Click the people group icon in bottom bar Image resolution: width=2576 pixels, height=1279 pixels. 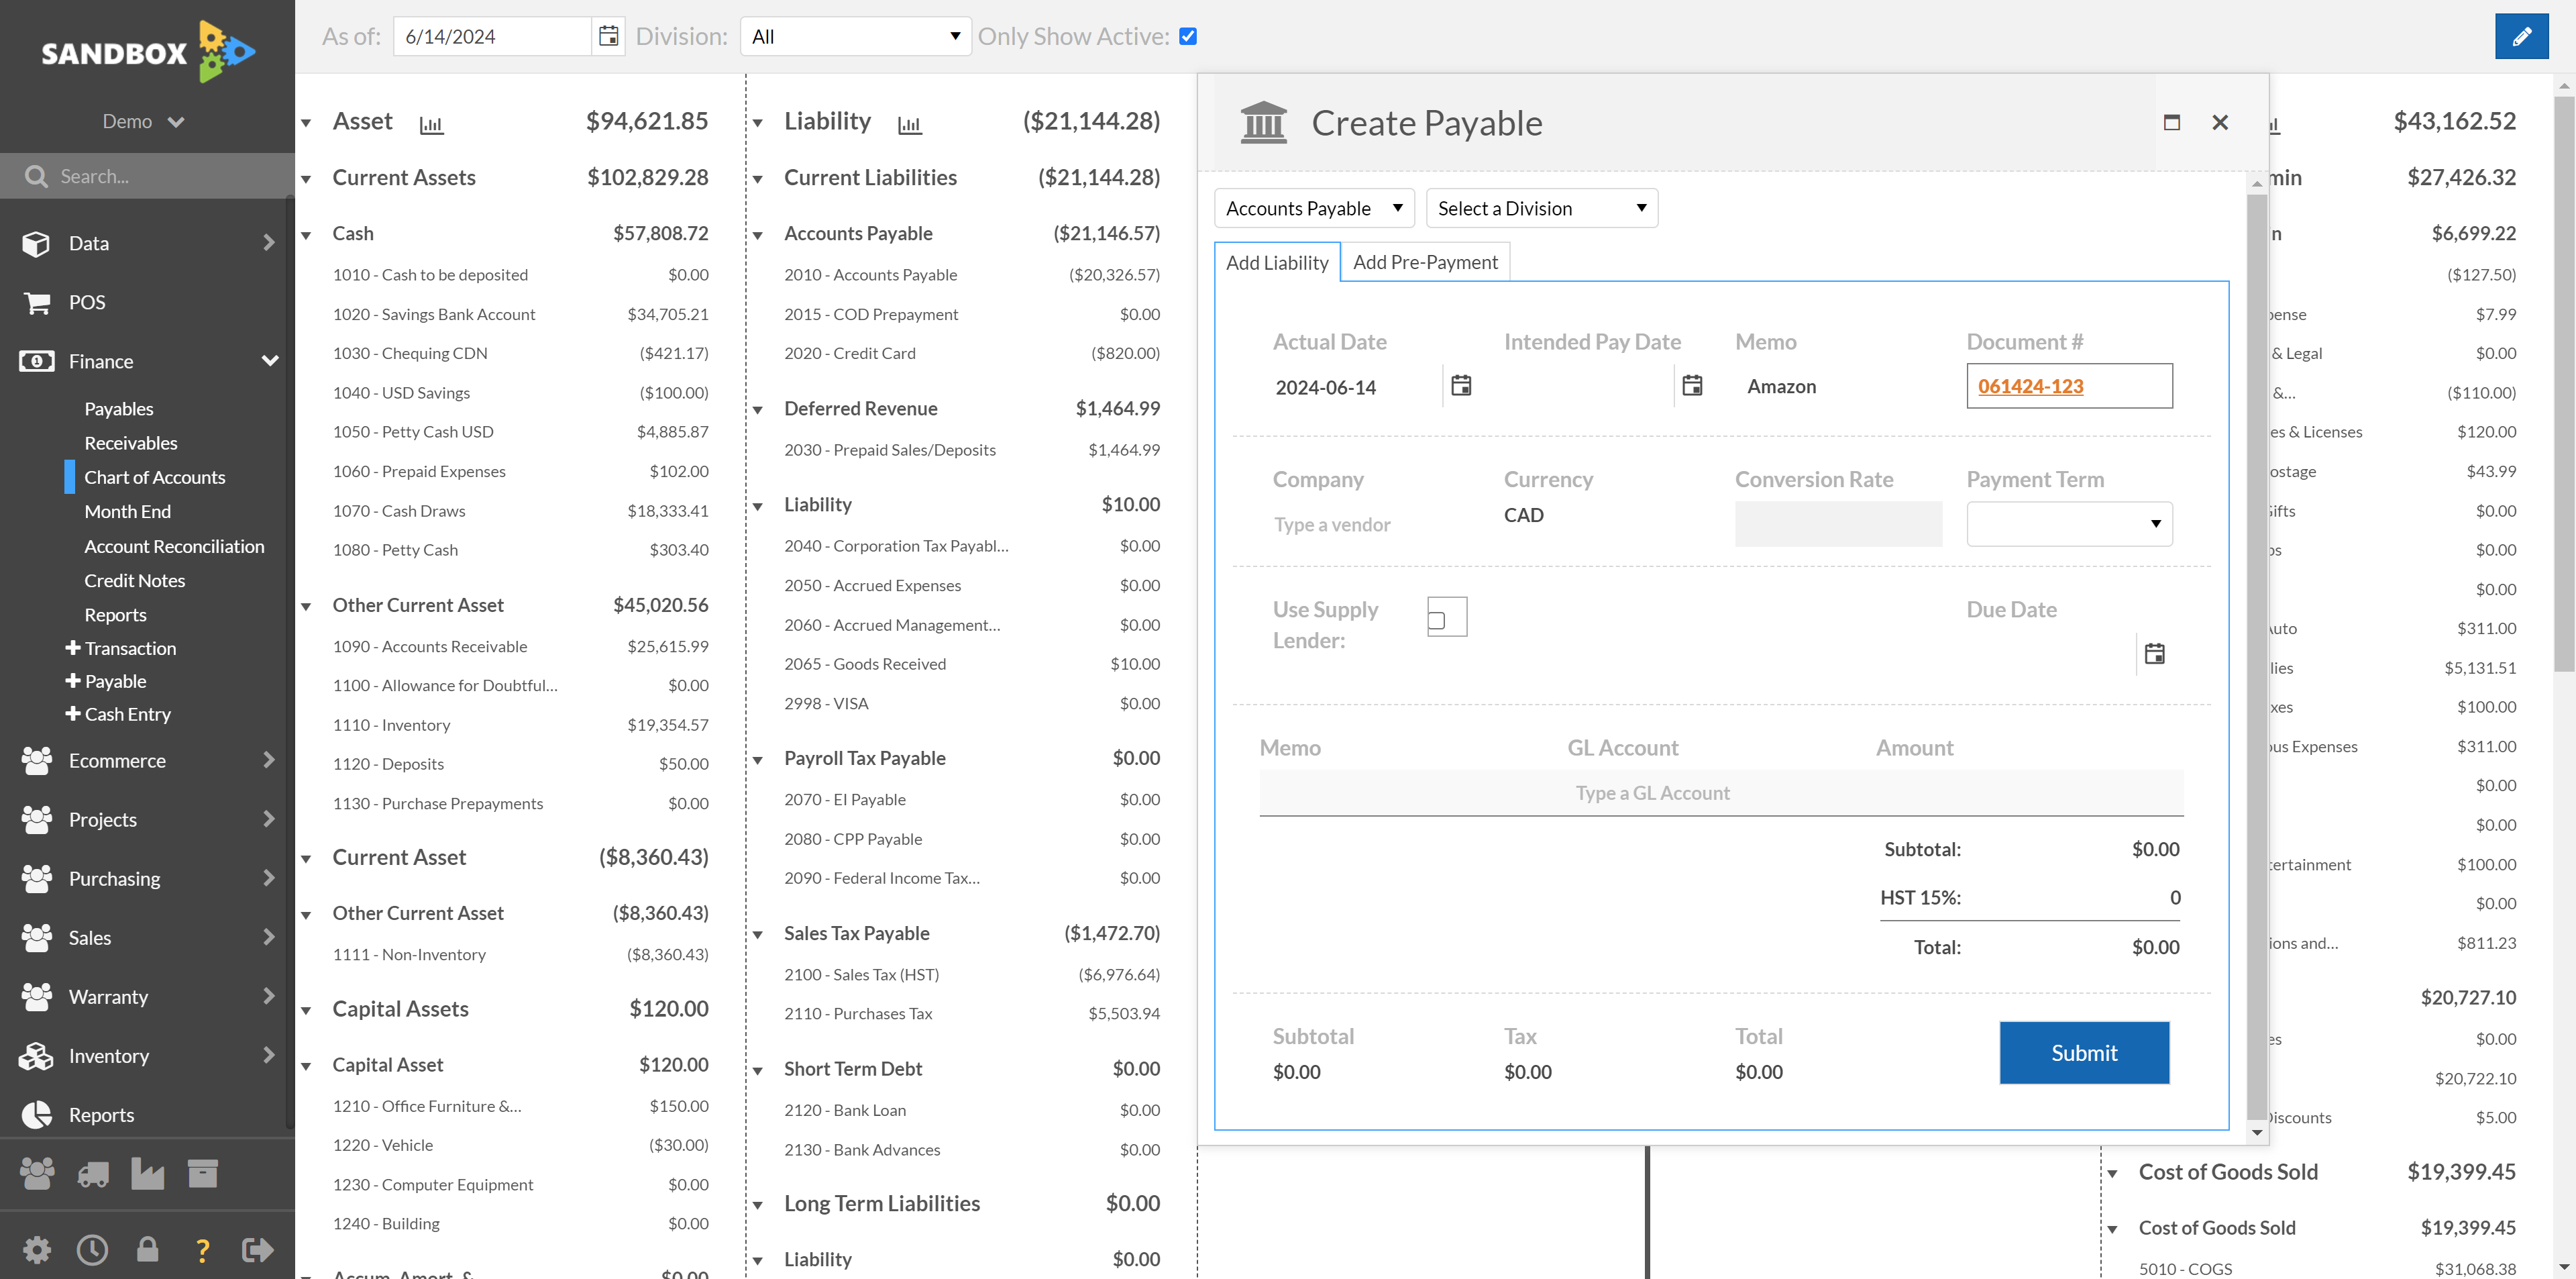click(x=37, y=1174)
